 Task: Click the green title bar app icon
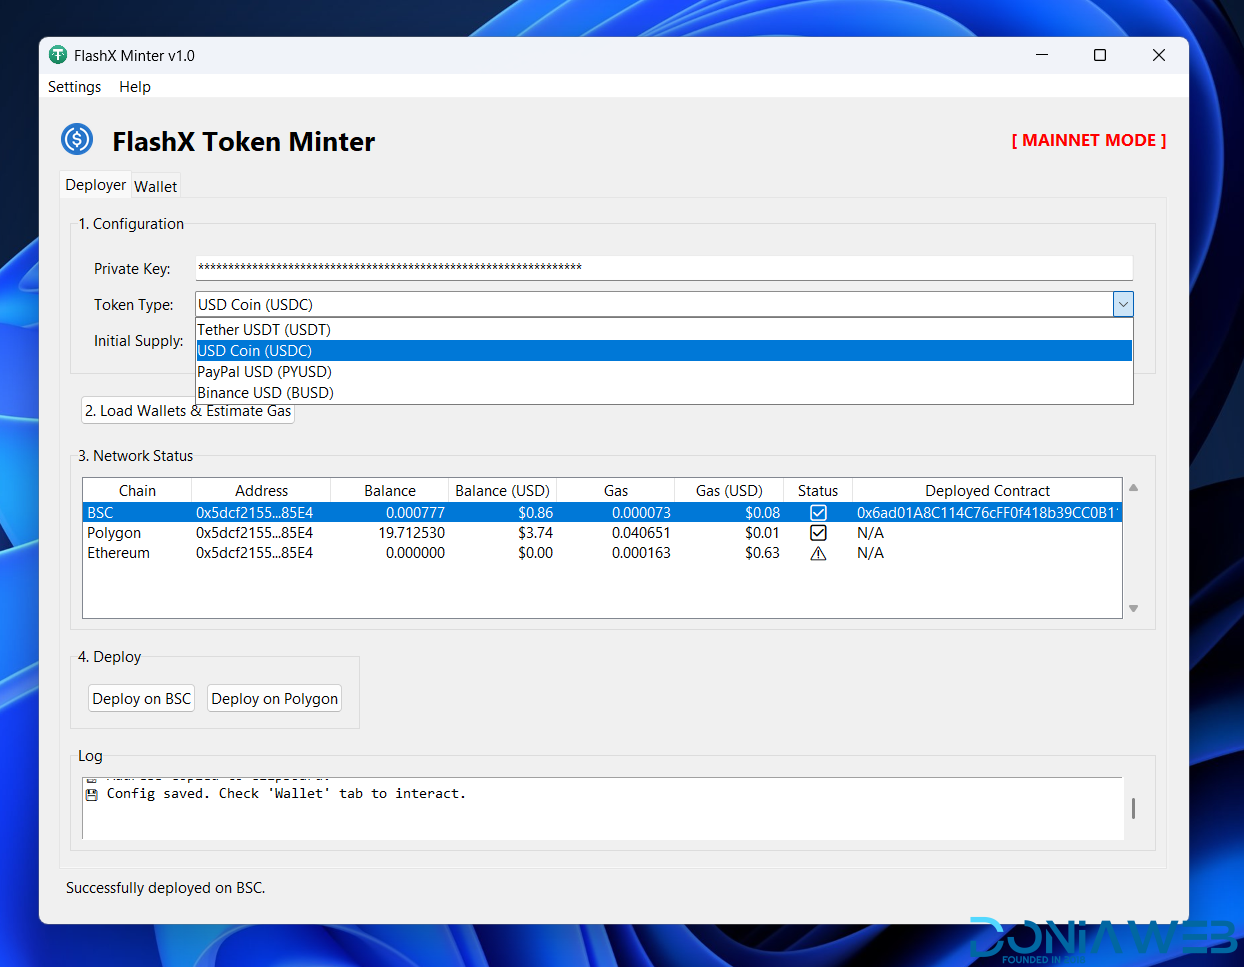coord(58,55)
